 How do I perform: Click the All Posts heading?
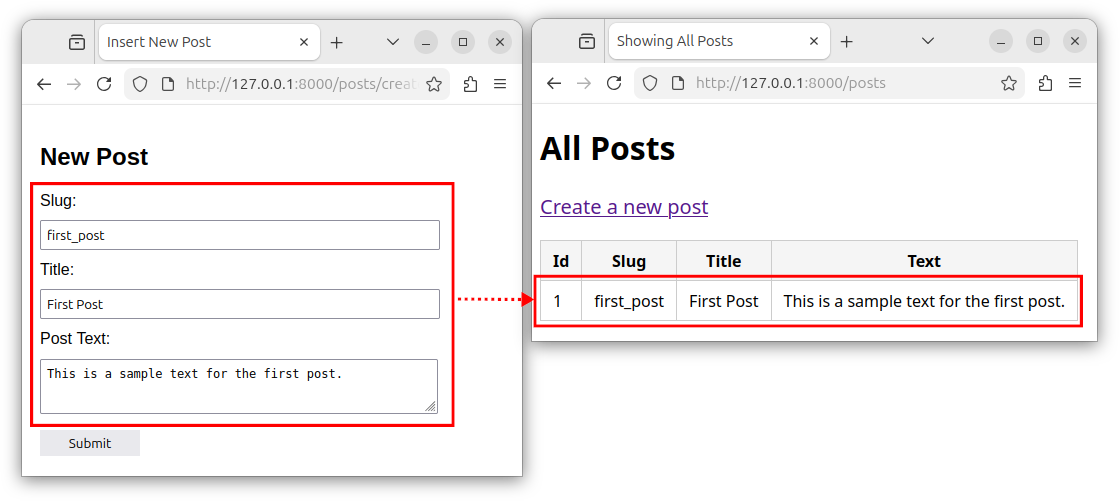[607, 149]
